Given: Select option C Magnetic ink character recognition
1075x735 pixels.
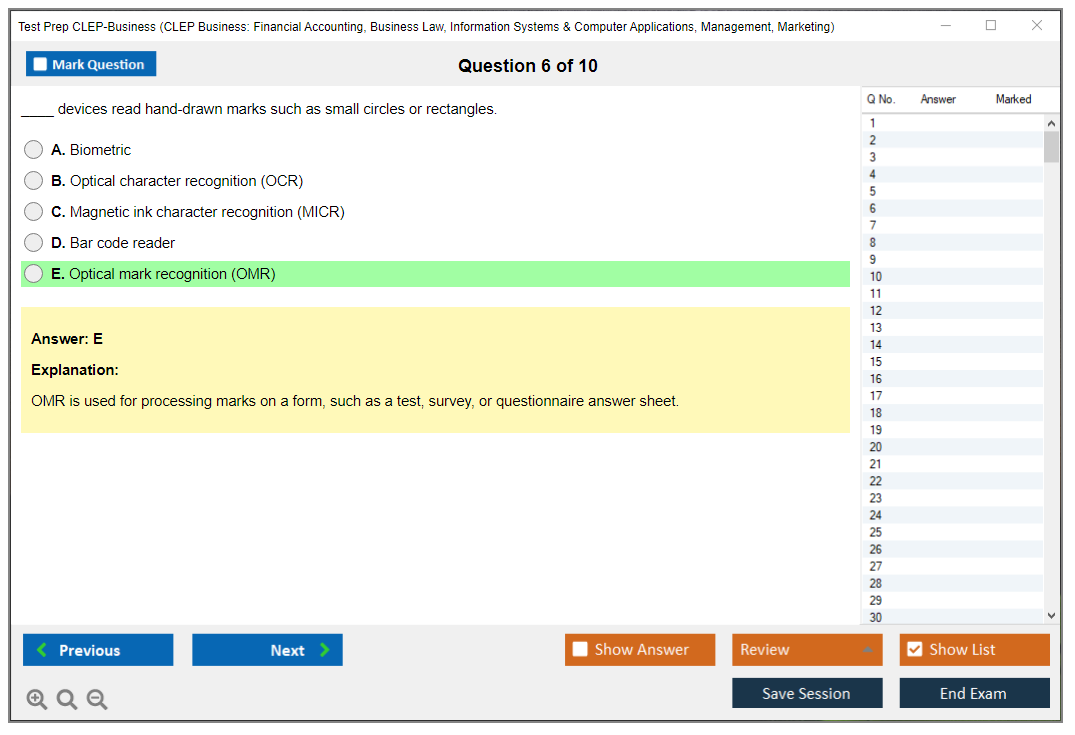Looking at the screenshot, I should tap(34, 212).
